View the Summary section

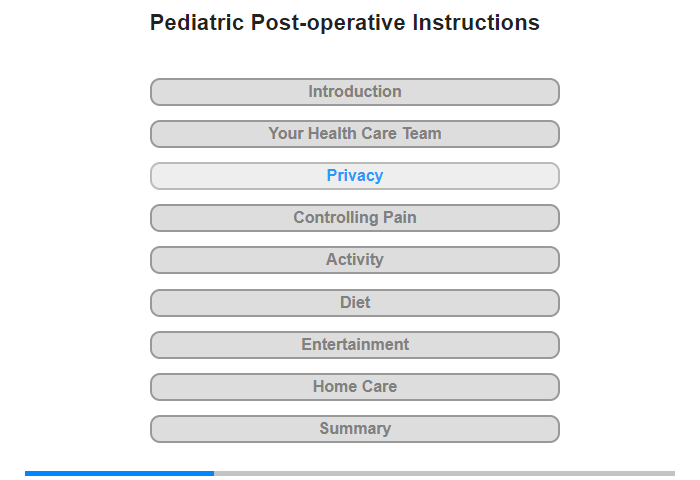point(354,429)
